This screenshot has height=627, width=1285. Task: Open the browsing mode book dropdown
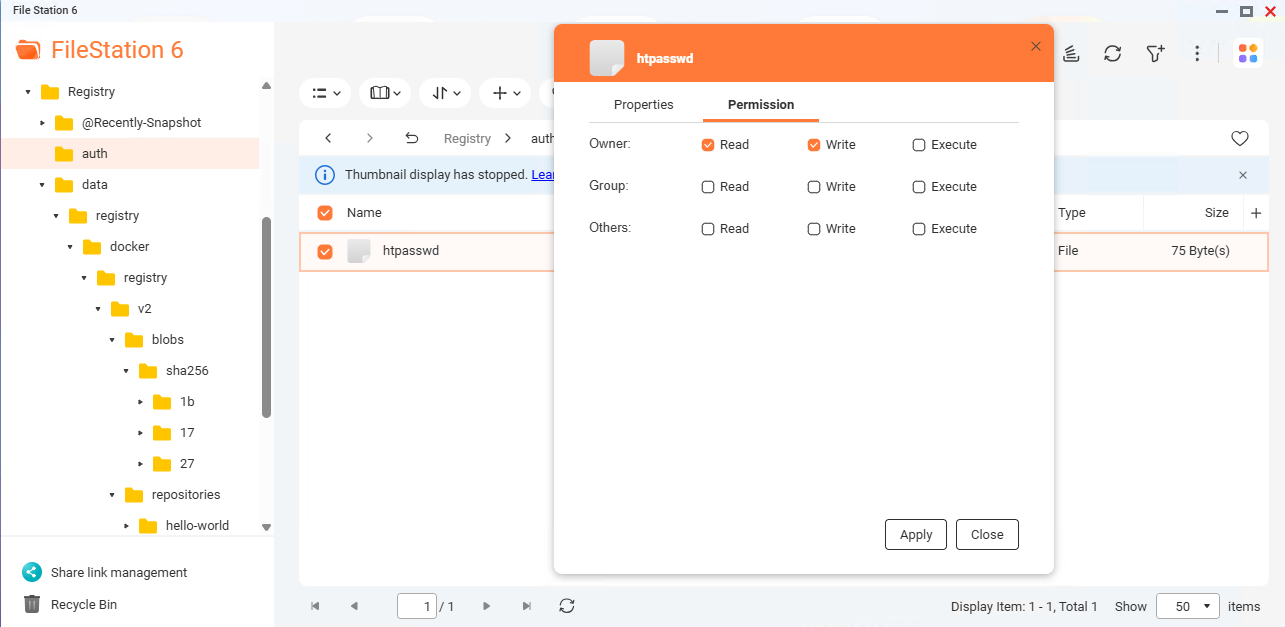385,93
